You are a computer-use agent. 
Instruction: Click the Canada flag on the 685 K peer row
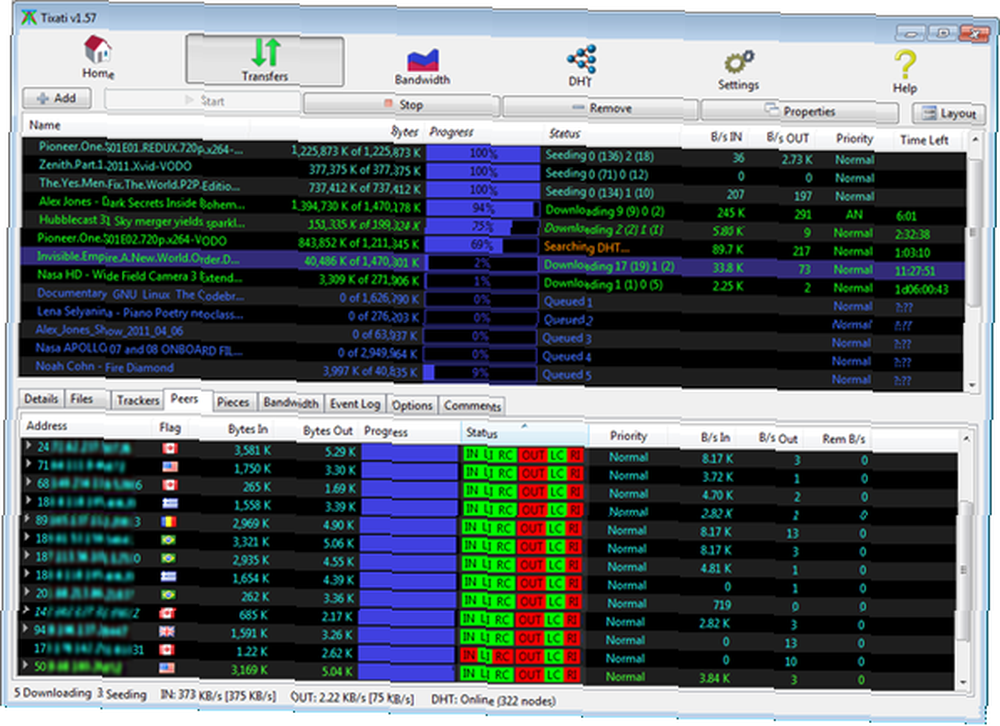(168, 613)
